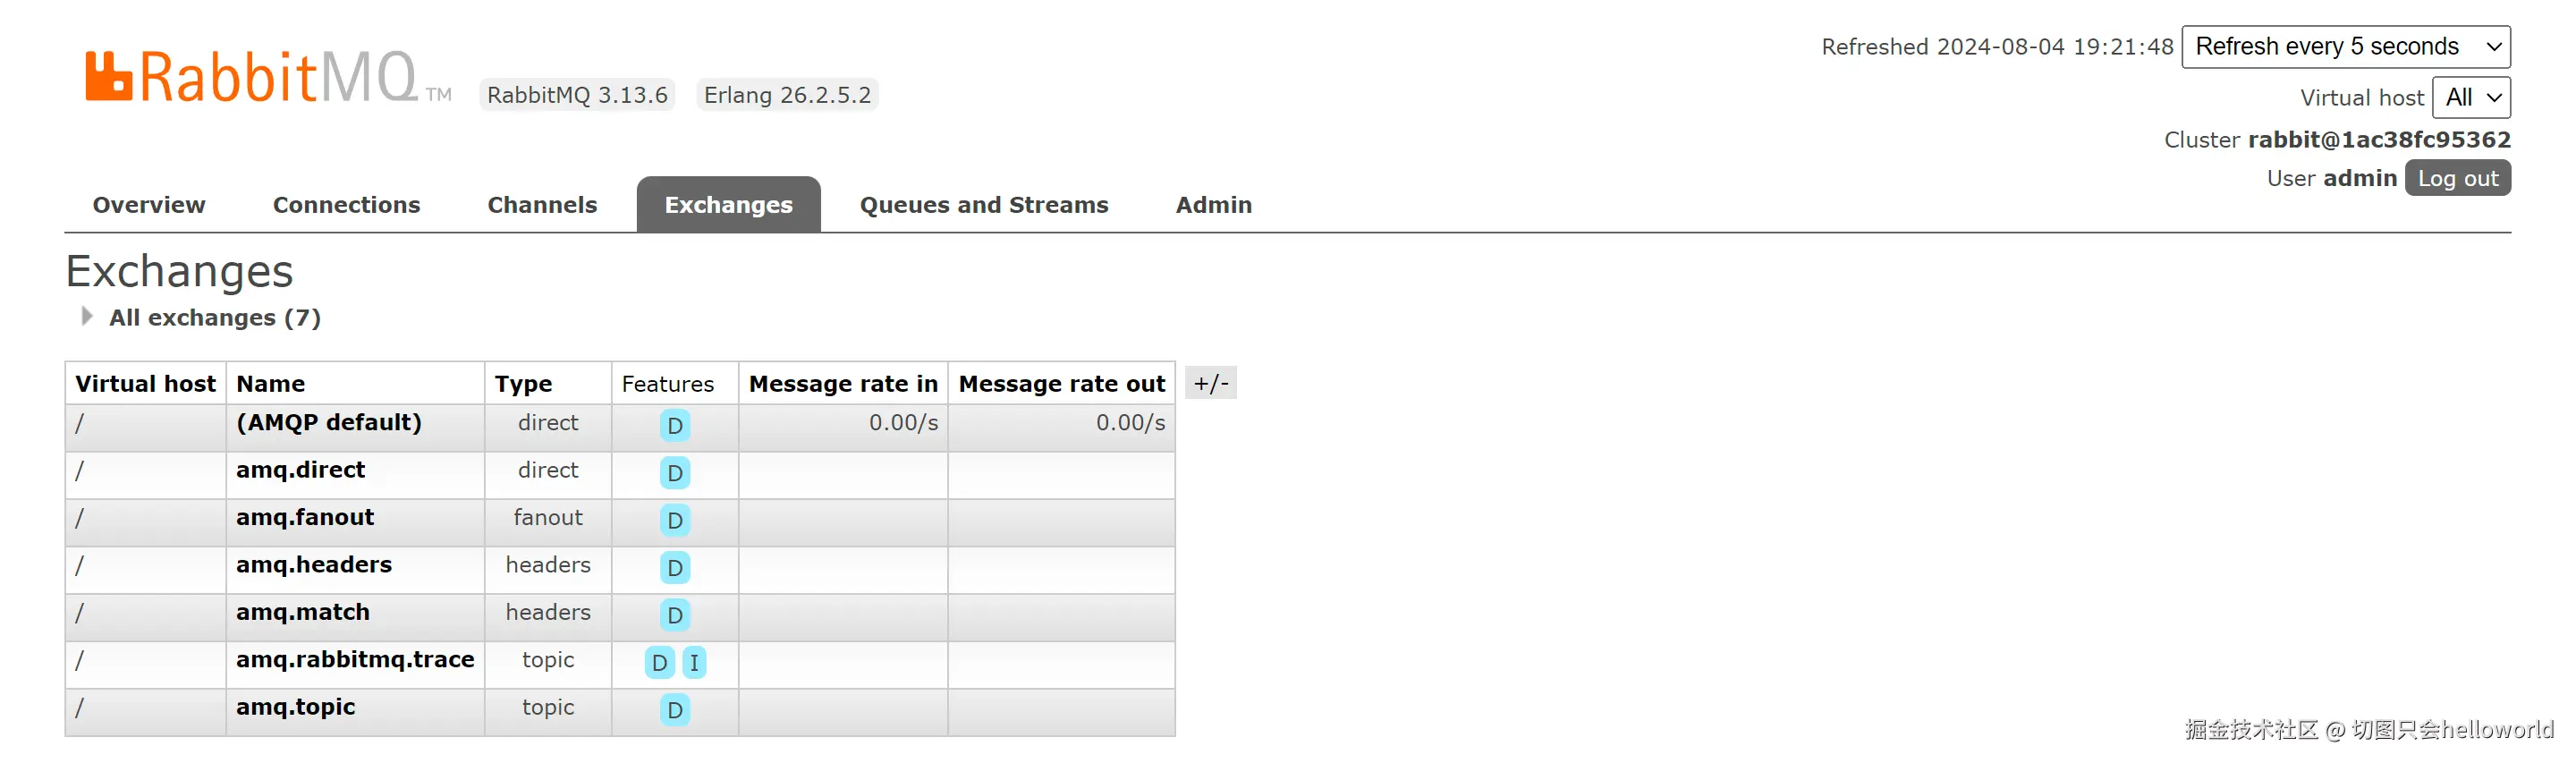This screenshot has width=2576, height=763.
Task: Open the amq.rabbitmq.trace exchange link
Action: 355,660
